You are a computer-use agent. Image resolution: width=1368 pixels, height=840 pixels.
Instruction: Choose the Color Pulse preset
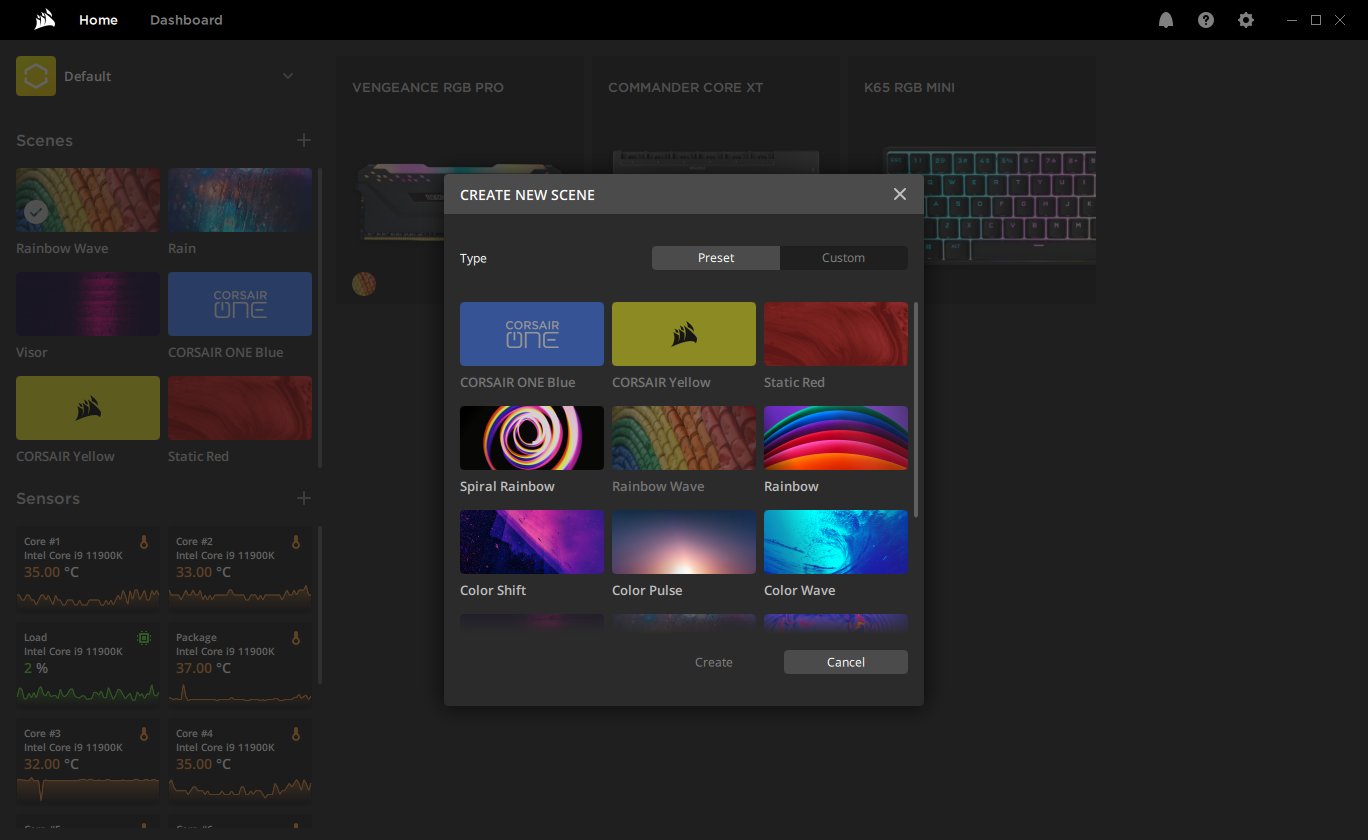(x=684, y=542)
